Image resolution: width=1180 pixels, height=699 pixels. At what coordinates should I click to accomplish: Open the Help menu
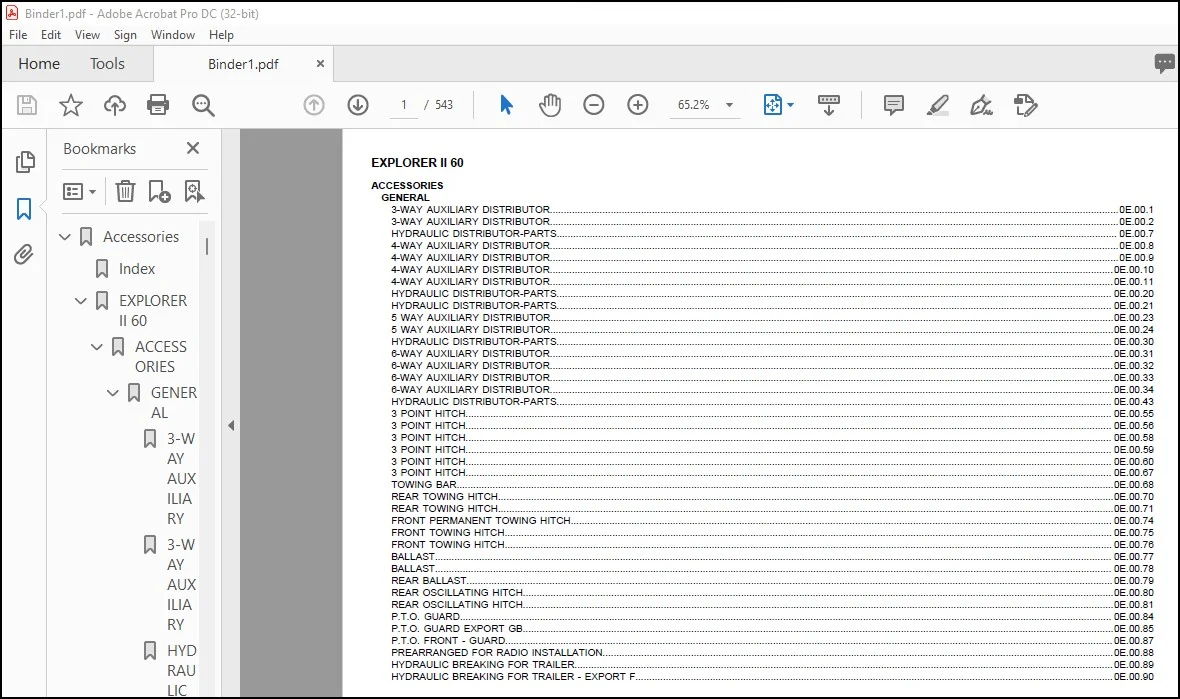coord(221,35)
